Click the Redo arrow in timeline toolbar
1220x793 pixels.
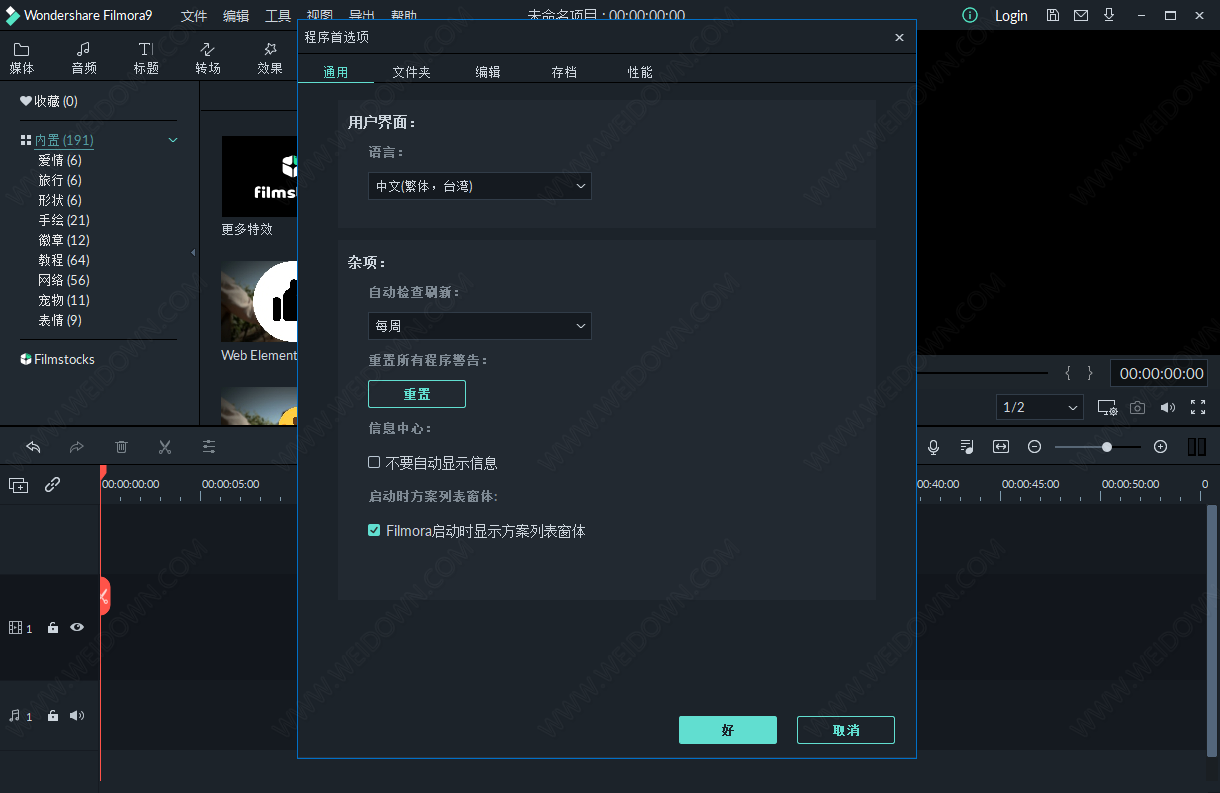click(x=77, y=447)
